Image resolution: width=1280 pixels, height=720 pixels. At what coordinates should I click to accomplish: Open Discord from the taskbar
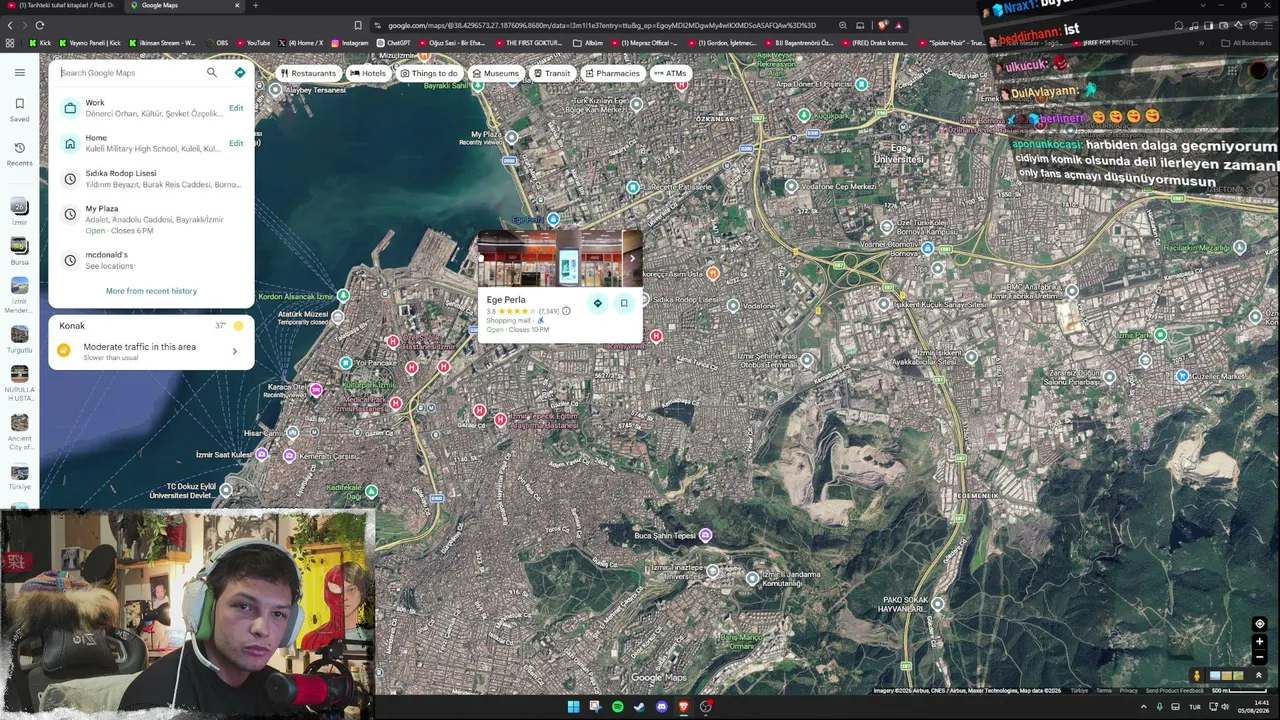pyautogui.click(x=661, y=707)
